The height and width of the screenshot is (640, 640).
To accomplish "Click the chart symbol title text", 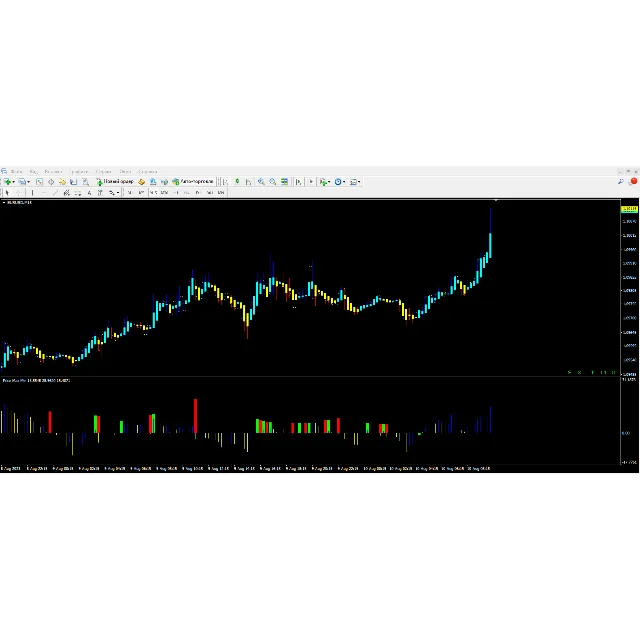I will pos(19,202).
